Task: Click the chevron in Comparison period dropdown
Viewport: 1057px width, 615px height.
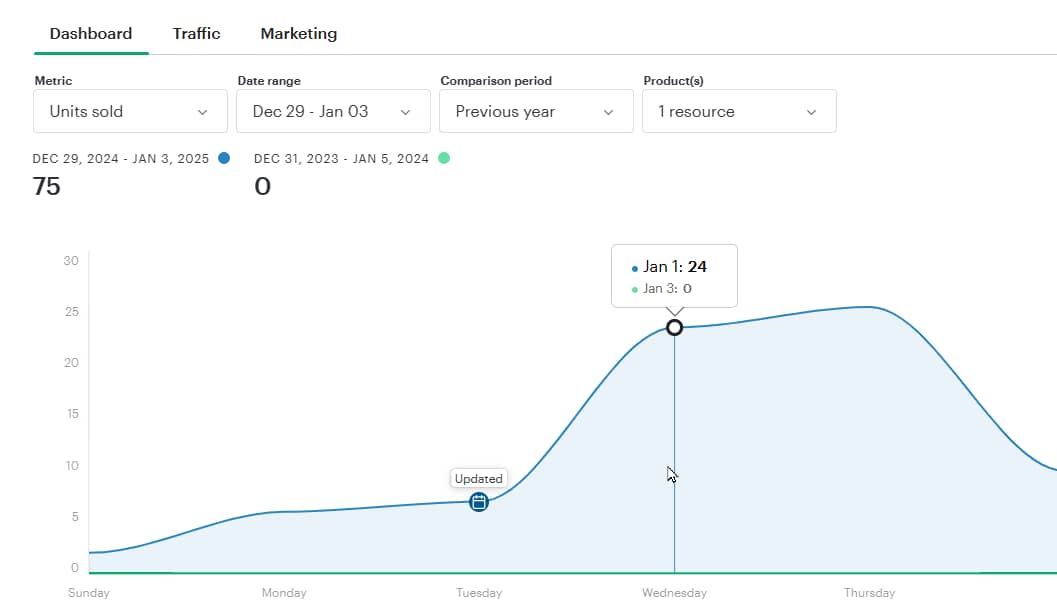Action: (608, 112)
